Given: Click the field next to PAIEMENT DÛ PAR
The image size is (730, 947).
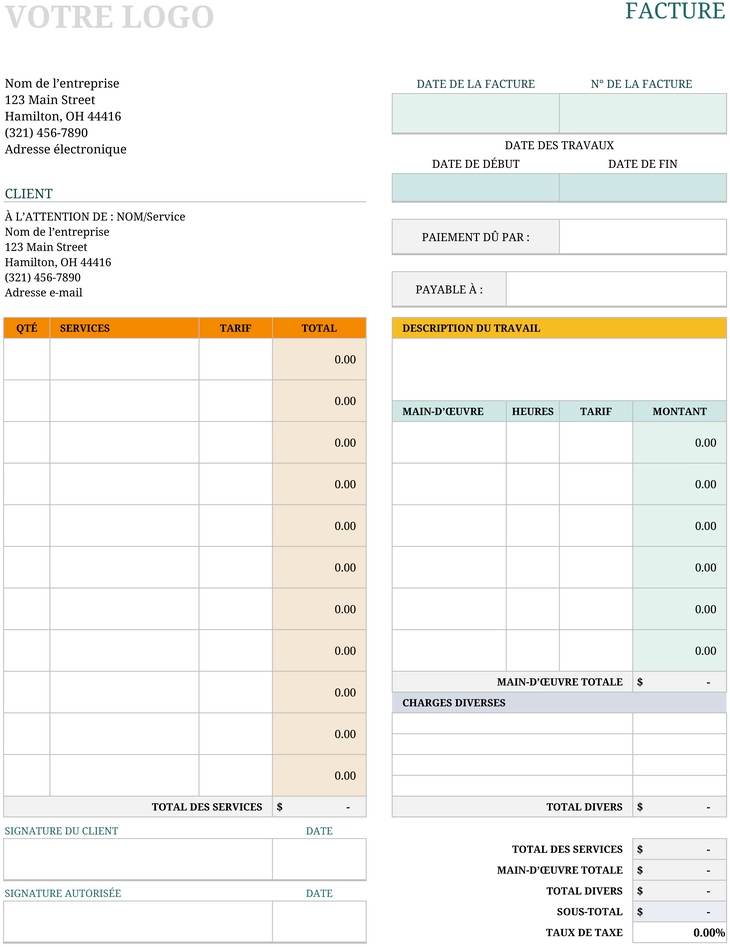Looking at the screenshot, I should click(642, 237).
